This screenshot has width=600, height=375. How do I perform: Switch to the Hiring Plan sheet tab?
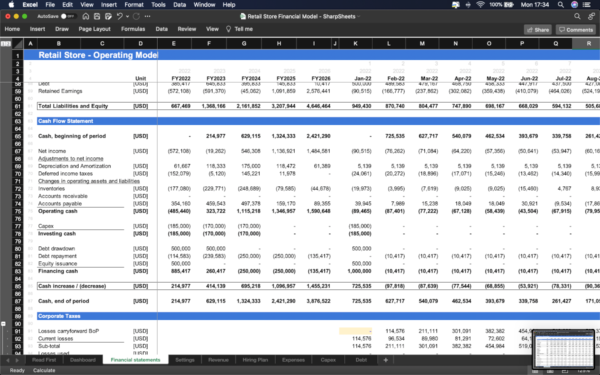point(255,360)
